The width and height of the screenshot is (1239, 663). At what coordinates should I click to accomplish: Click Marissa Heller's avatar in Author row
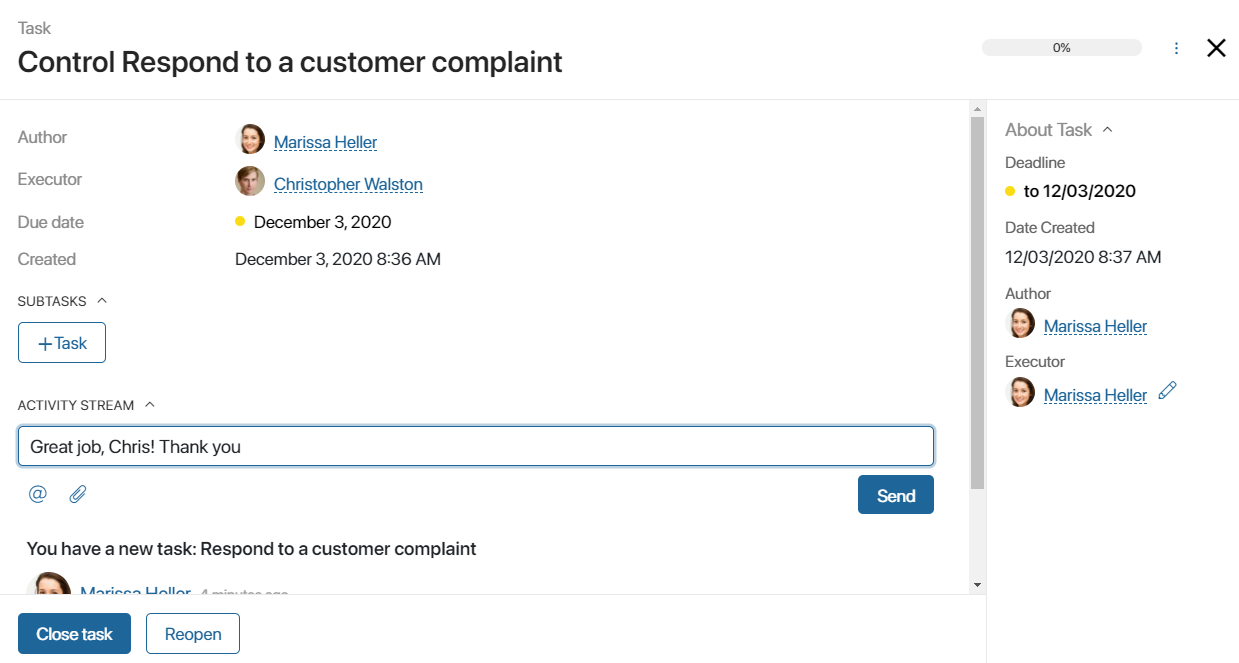(x=250, y=140)
